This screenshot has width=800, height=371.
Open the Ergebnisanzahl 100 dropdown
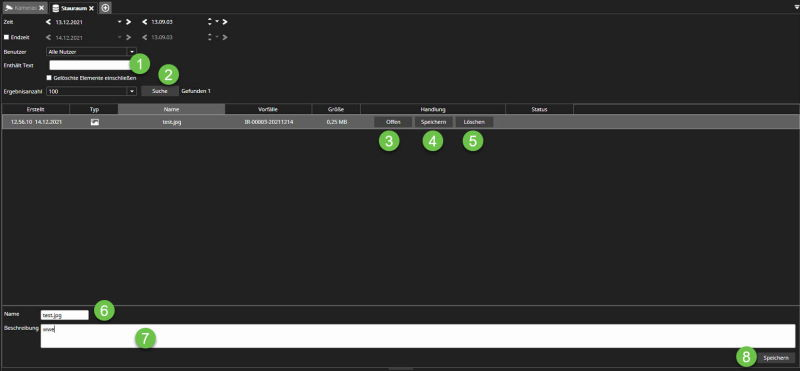pos(91,91)
